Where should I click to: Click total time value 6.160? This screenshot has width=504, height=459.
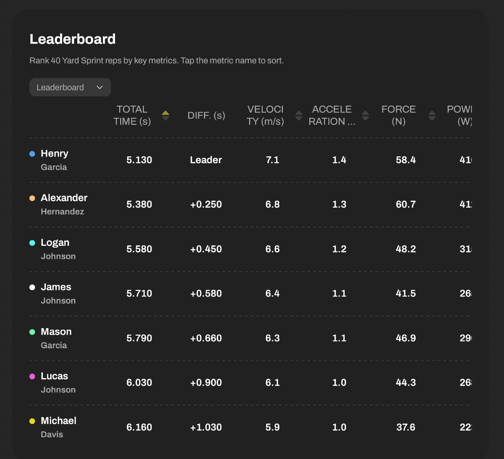click(x=139, y=427)
